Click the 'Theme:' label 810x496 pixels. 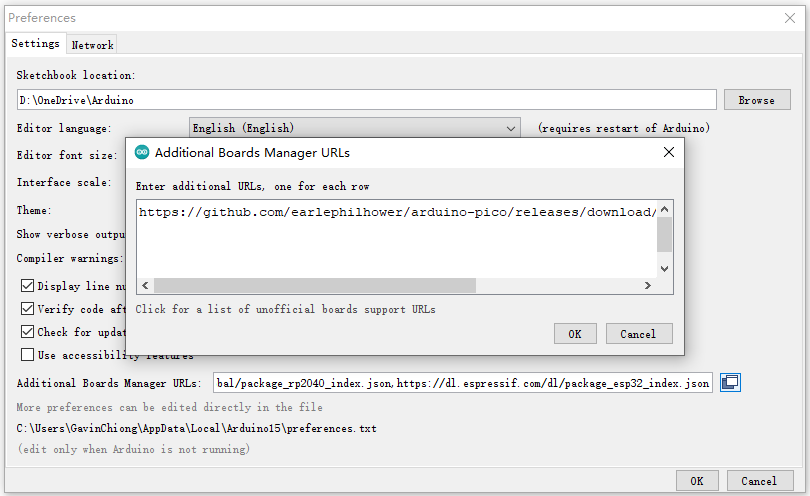(34, 210)
